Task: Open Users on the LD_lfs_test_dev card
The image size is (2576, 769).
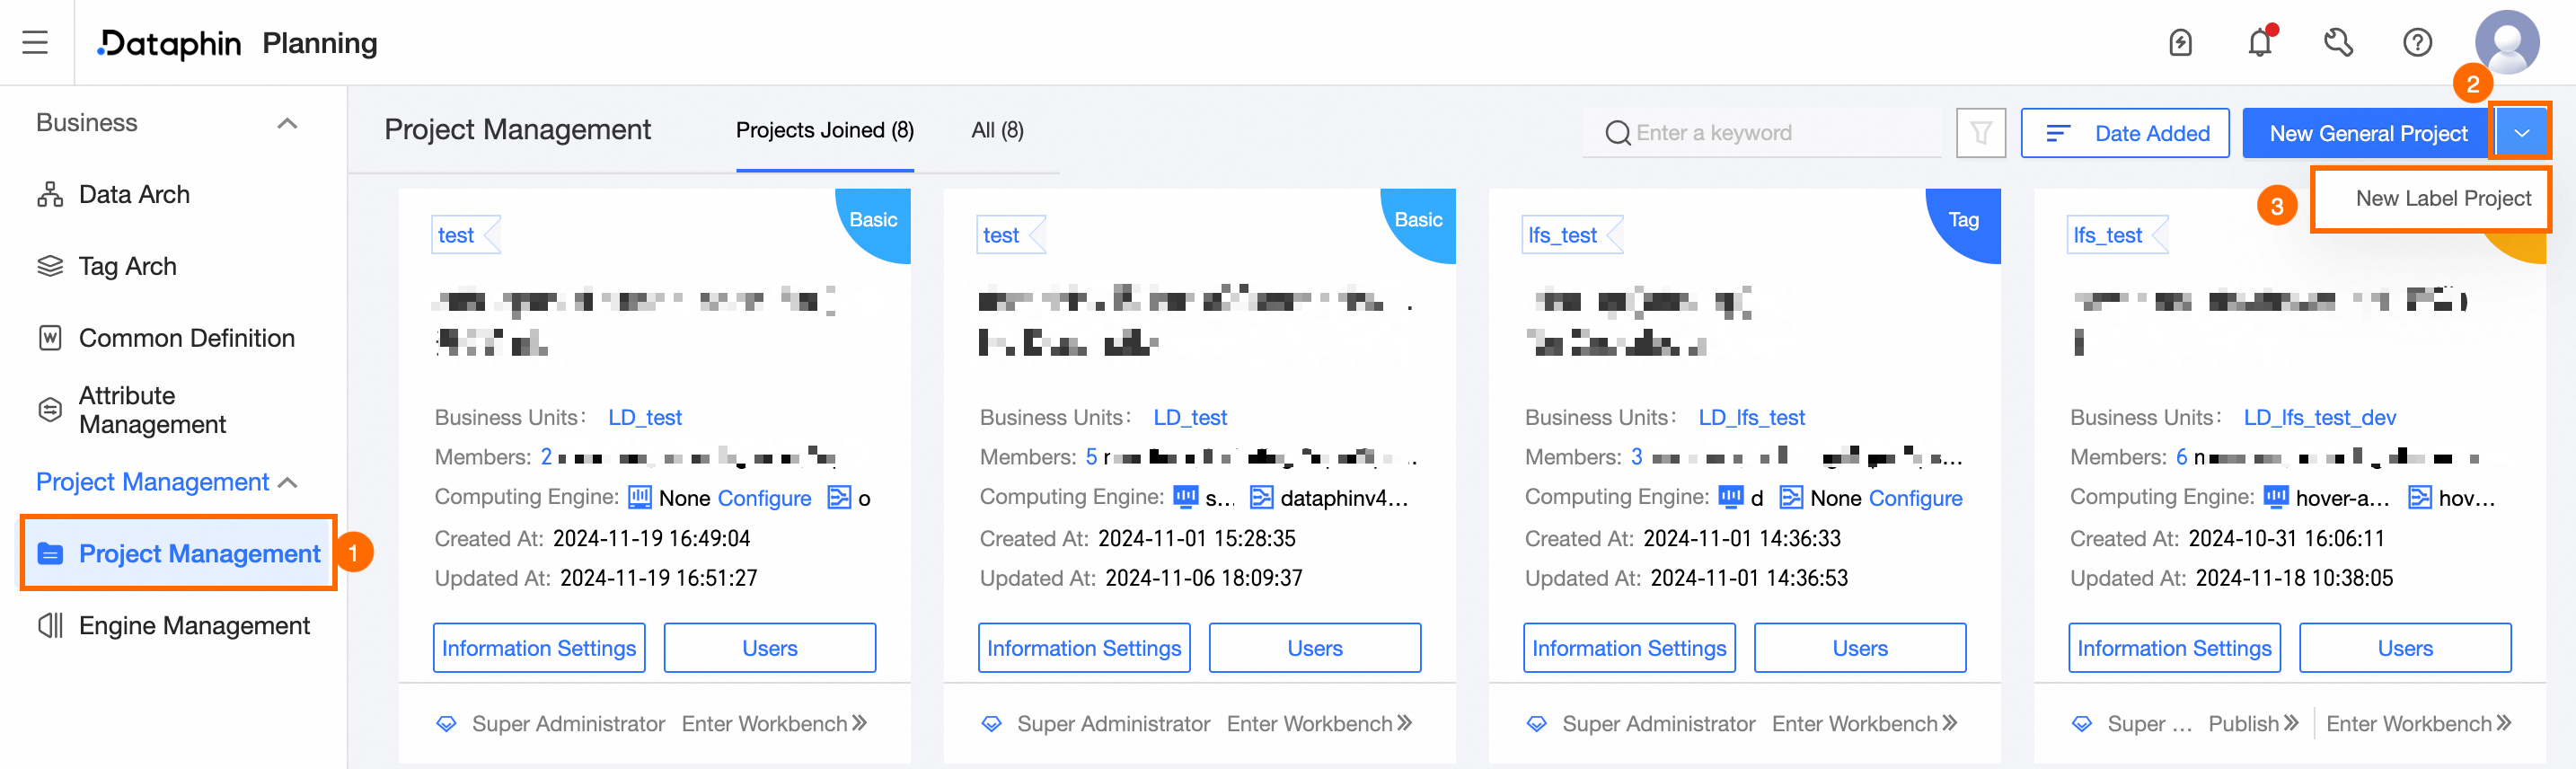Action: [x=2404, y=649]
